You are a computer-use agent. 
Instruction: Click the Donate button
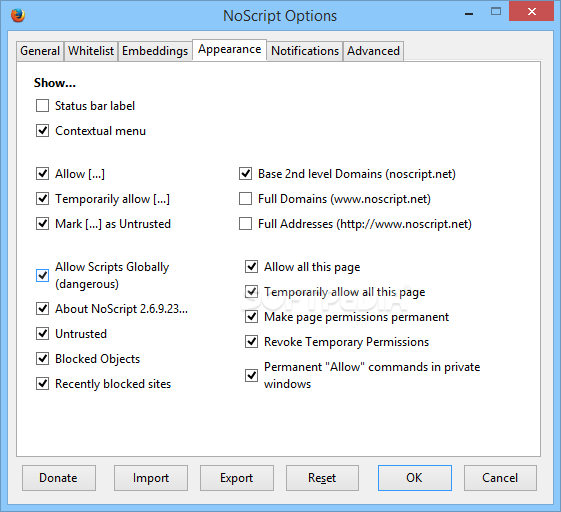coord(59,478)
